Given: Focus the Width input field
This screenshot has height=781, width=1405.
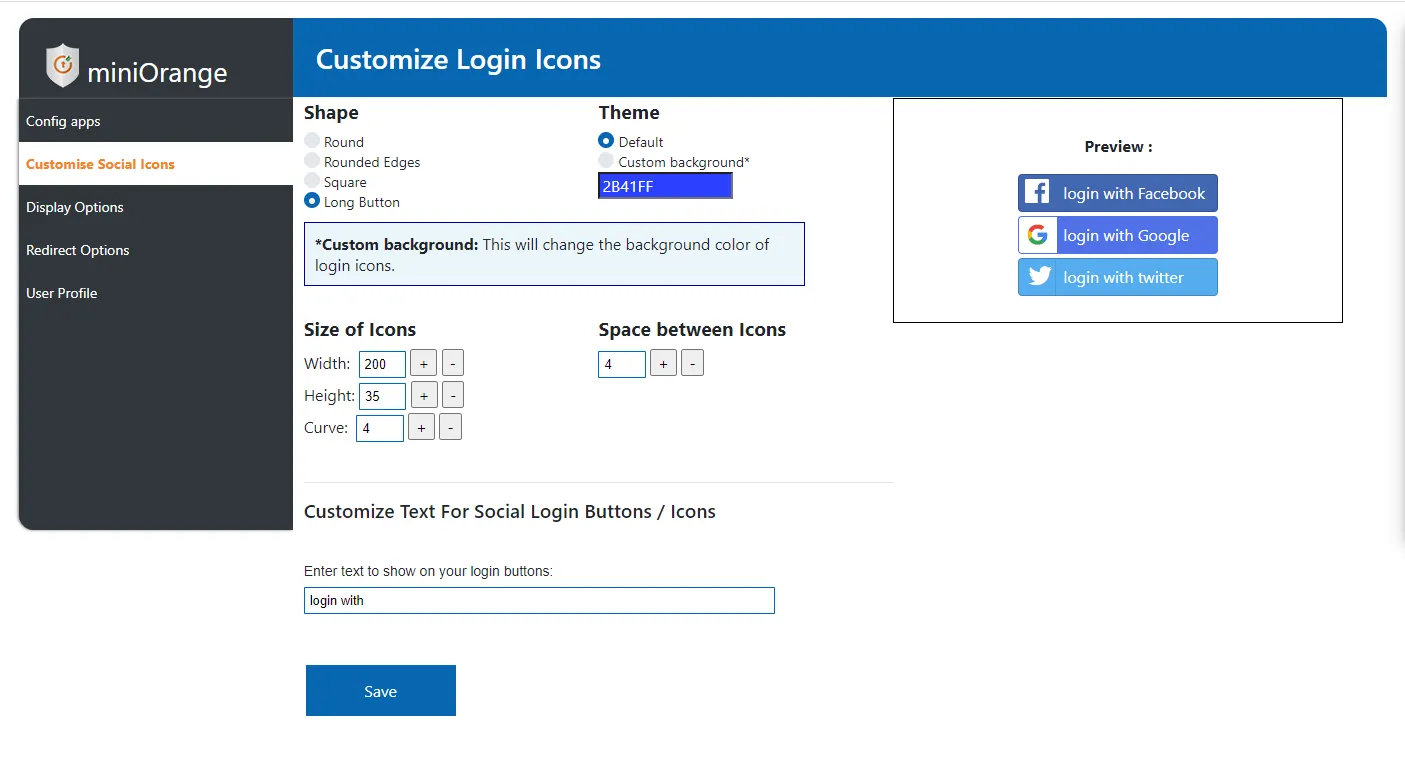Looking at the screenshot, I should click(x=382, y=364).
